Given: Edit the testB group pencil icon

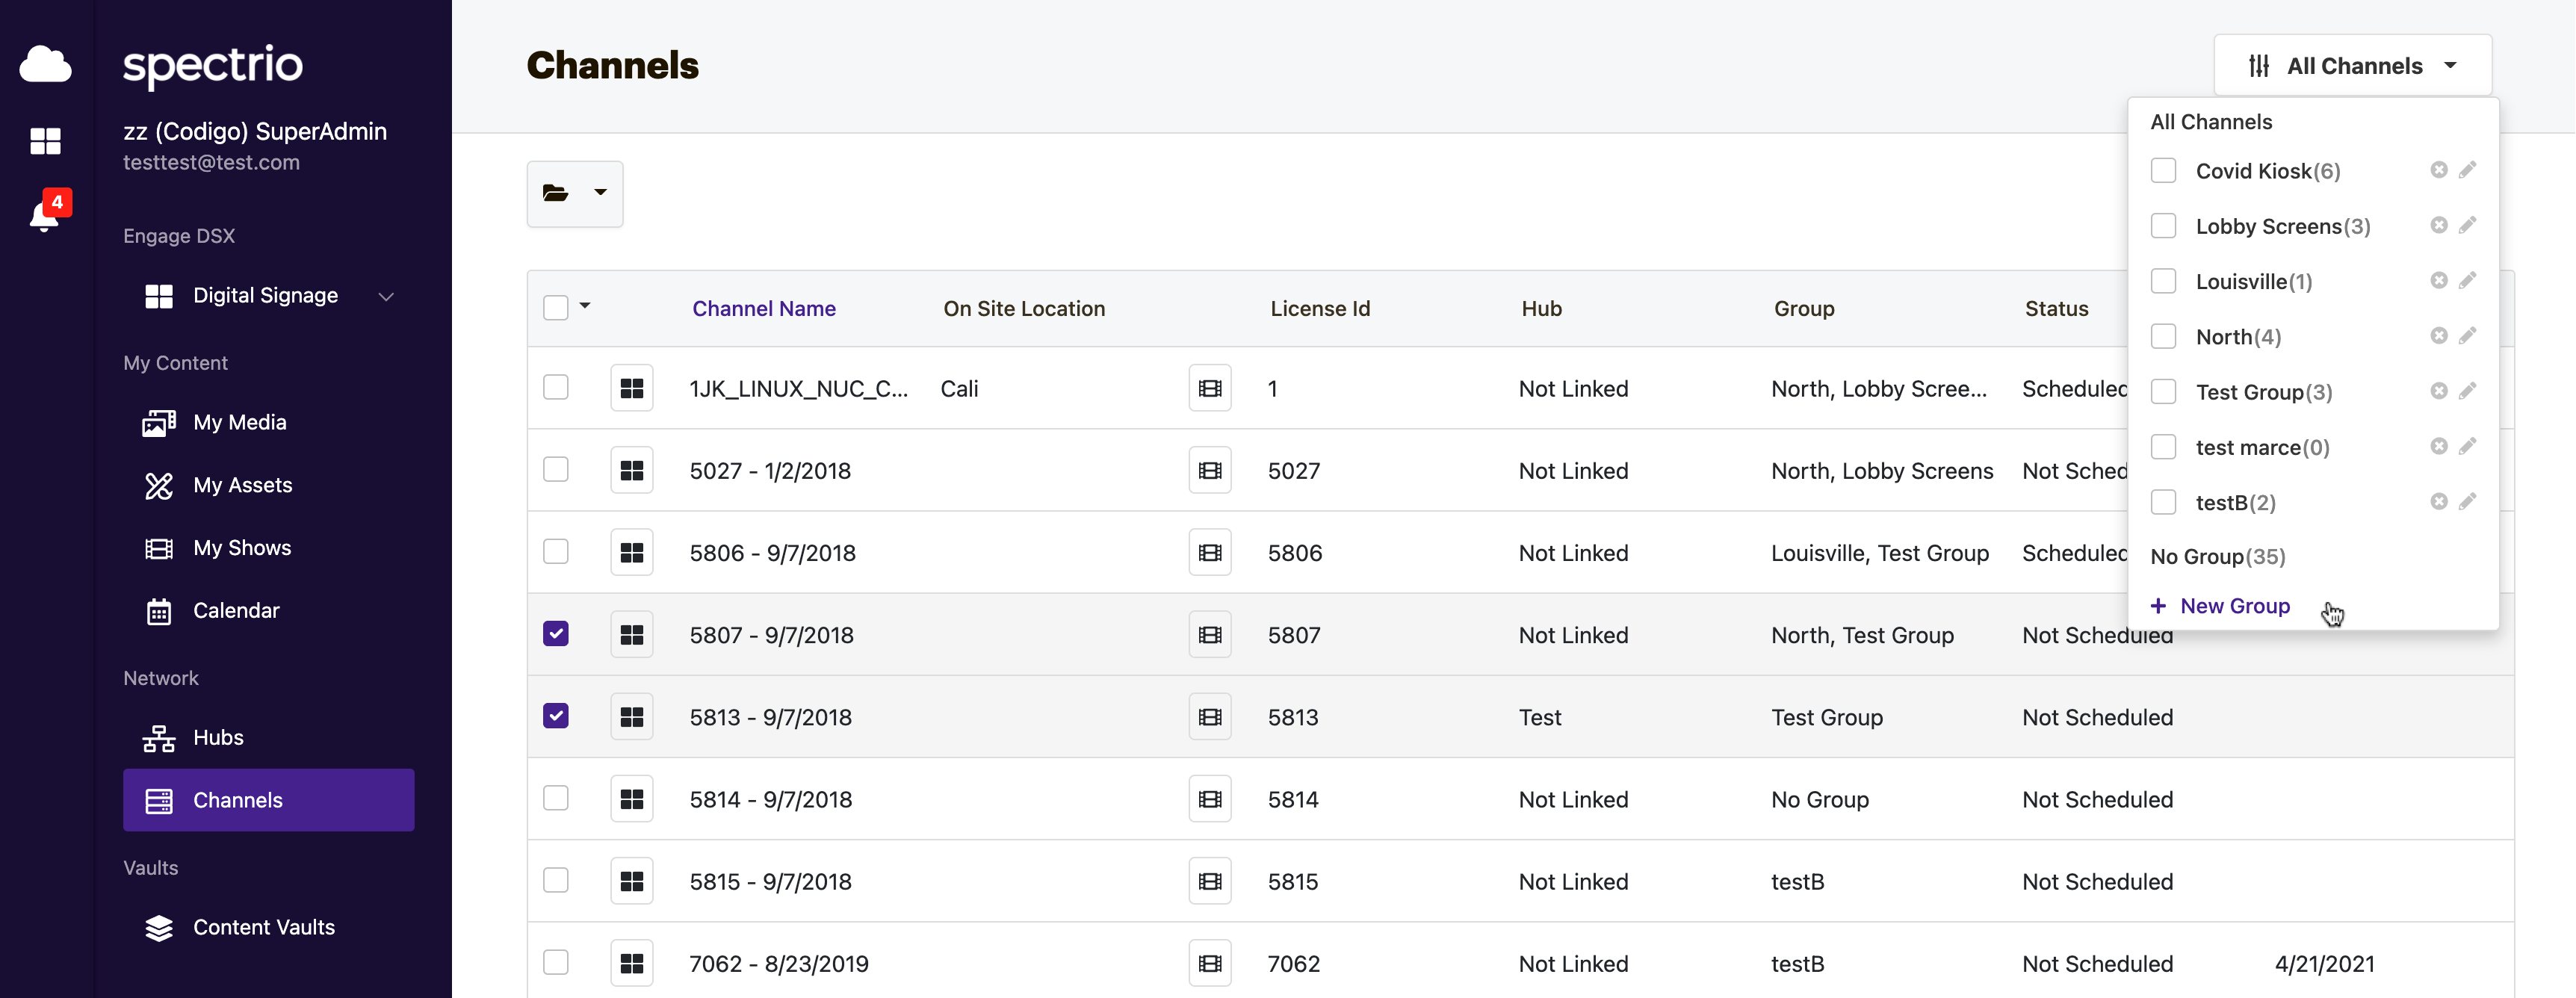Looking at the screenshot, I should [x=2467, y=501].
